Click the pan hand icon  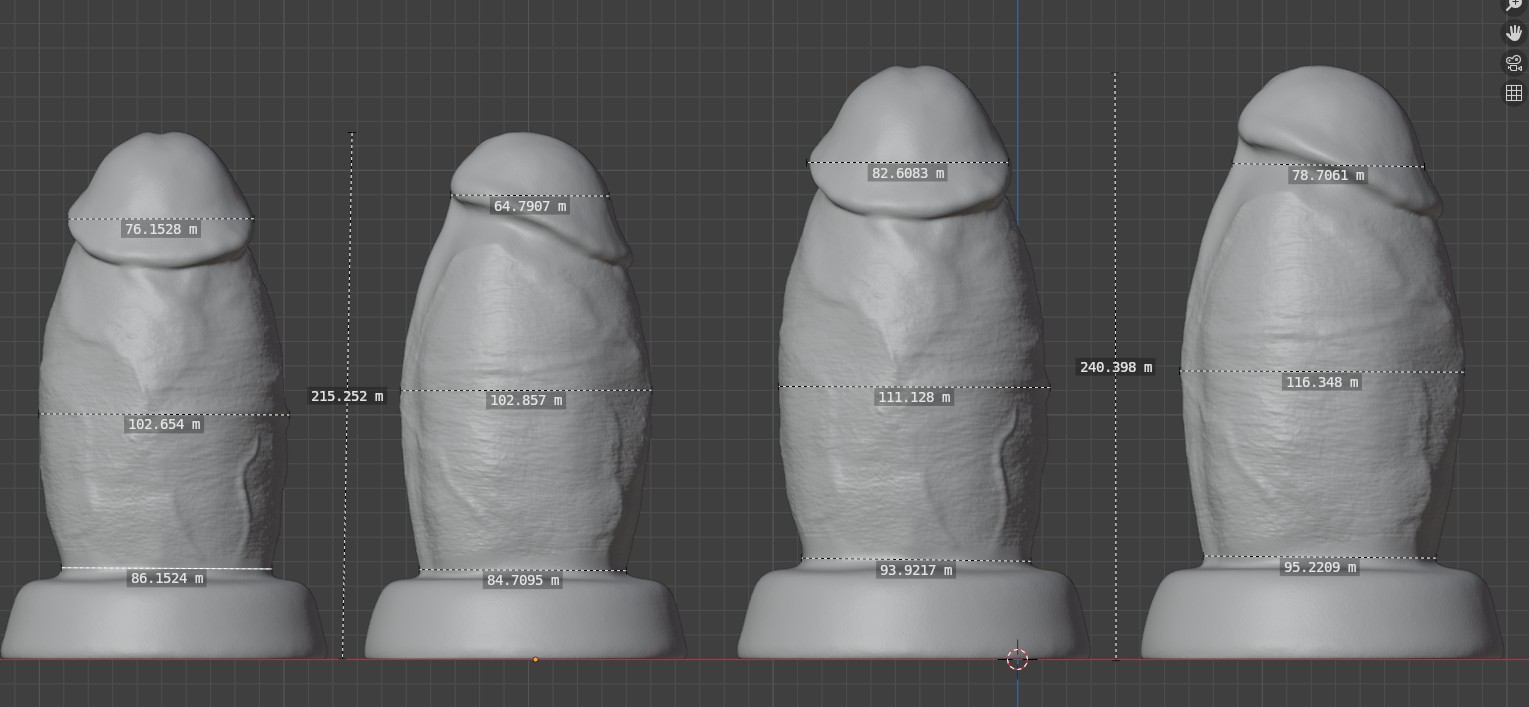pyautogui.click(x=1513, y=33)
